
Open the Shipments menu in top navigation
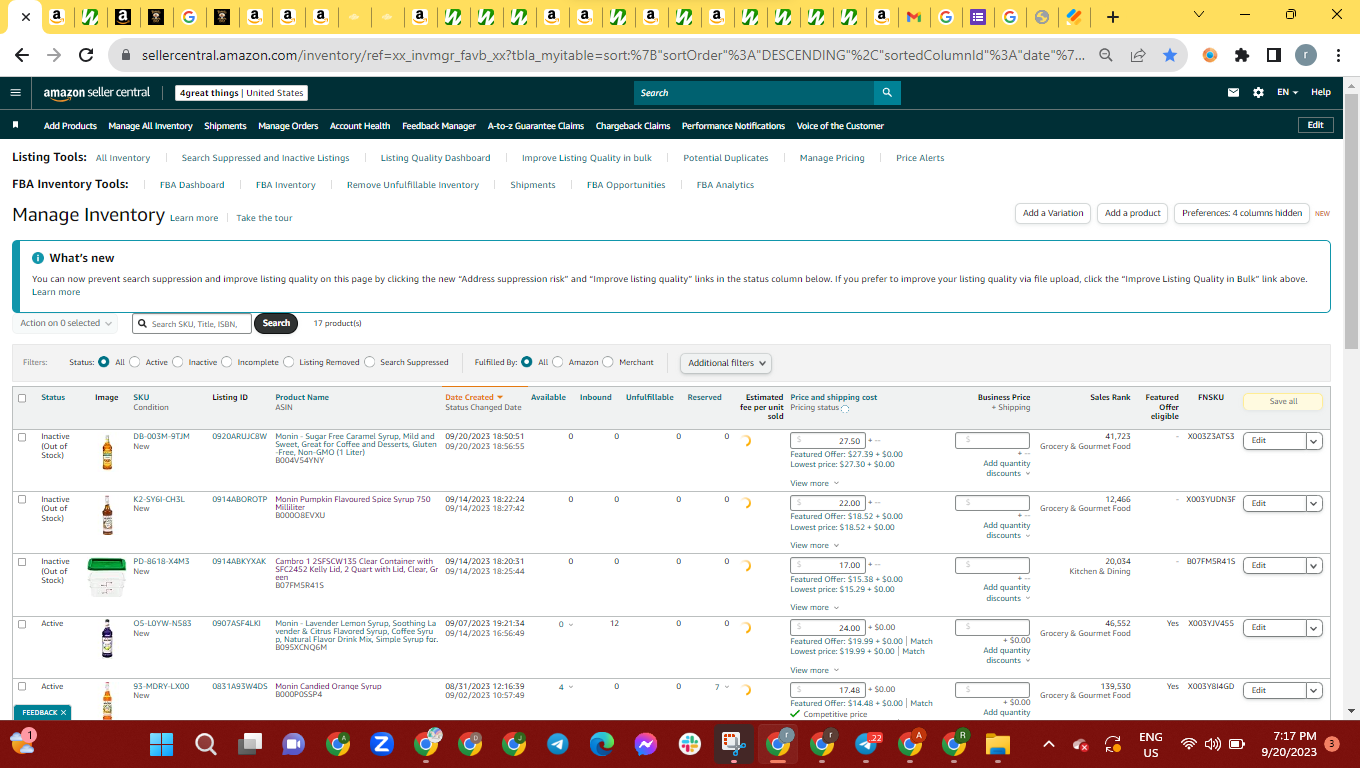225,126
